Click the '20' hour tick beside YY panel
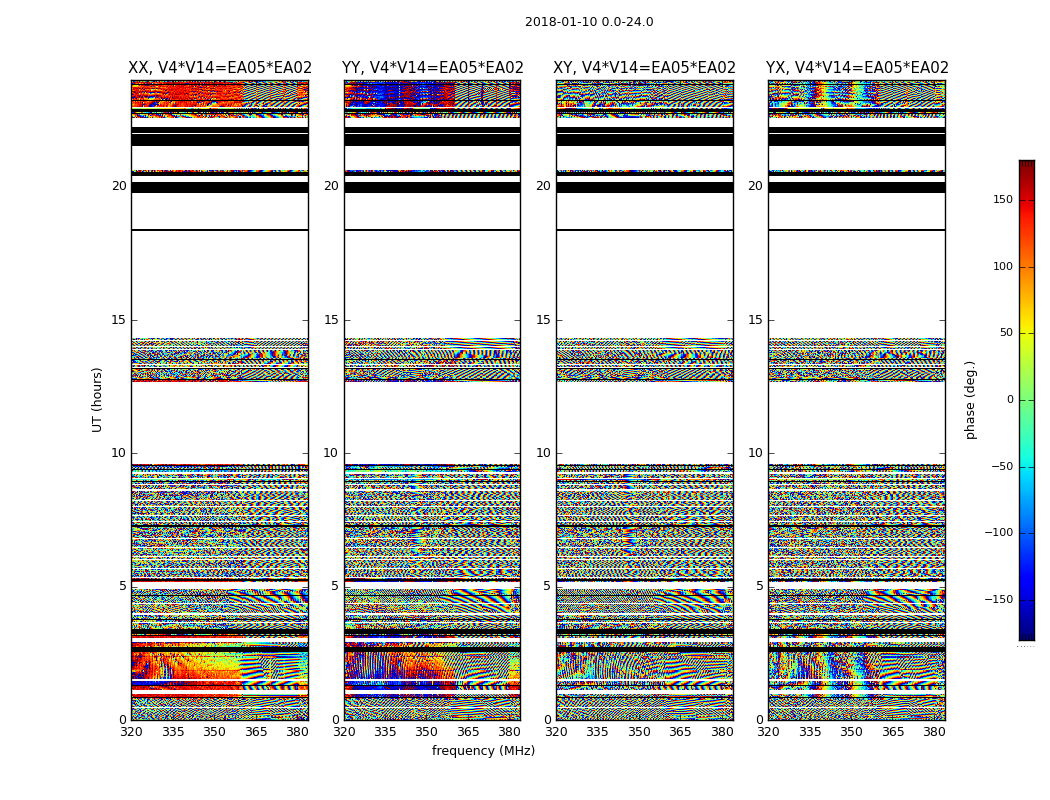The image size is (1050, 800). [x=331, y=186]
